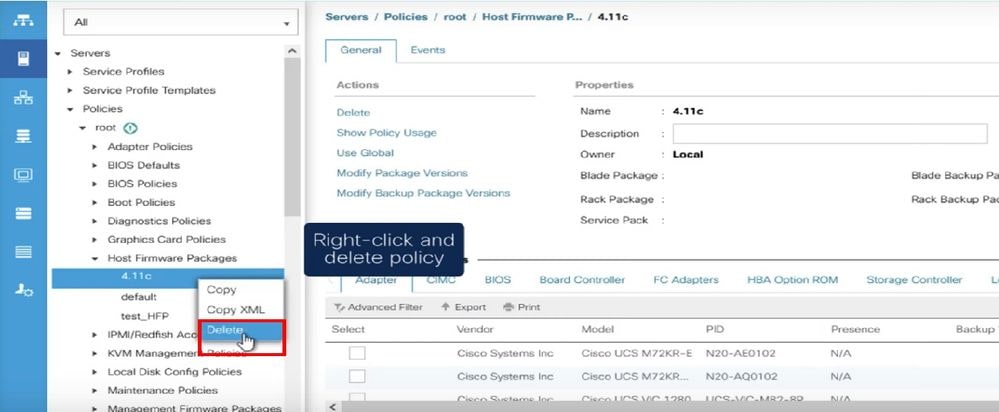Sort by the Vendor column header
Image resolution: width=999 pixels, height=412 pixels.
point(475,330)
